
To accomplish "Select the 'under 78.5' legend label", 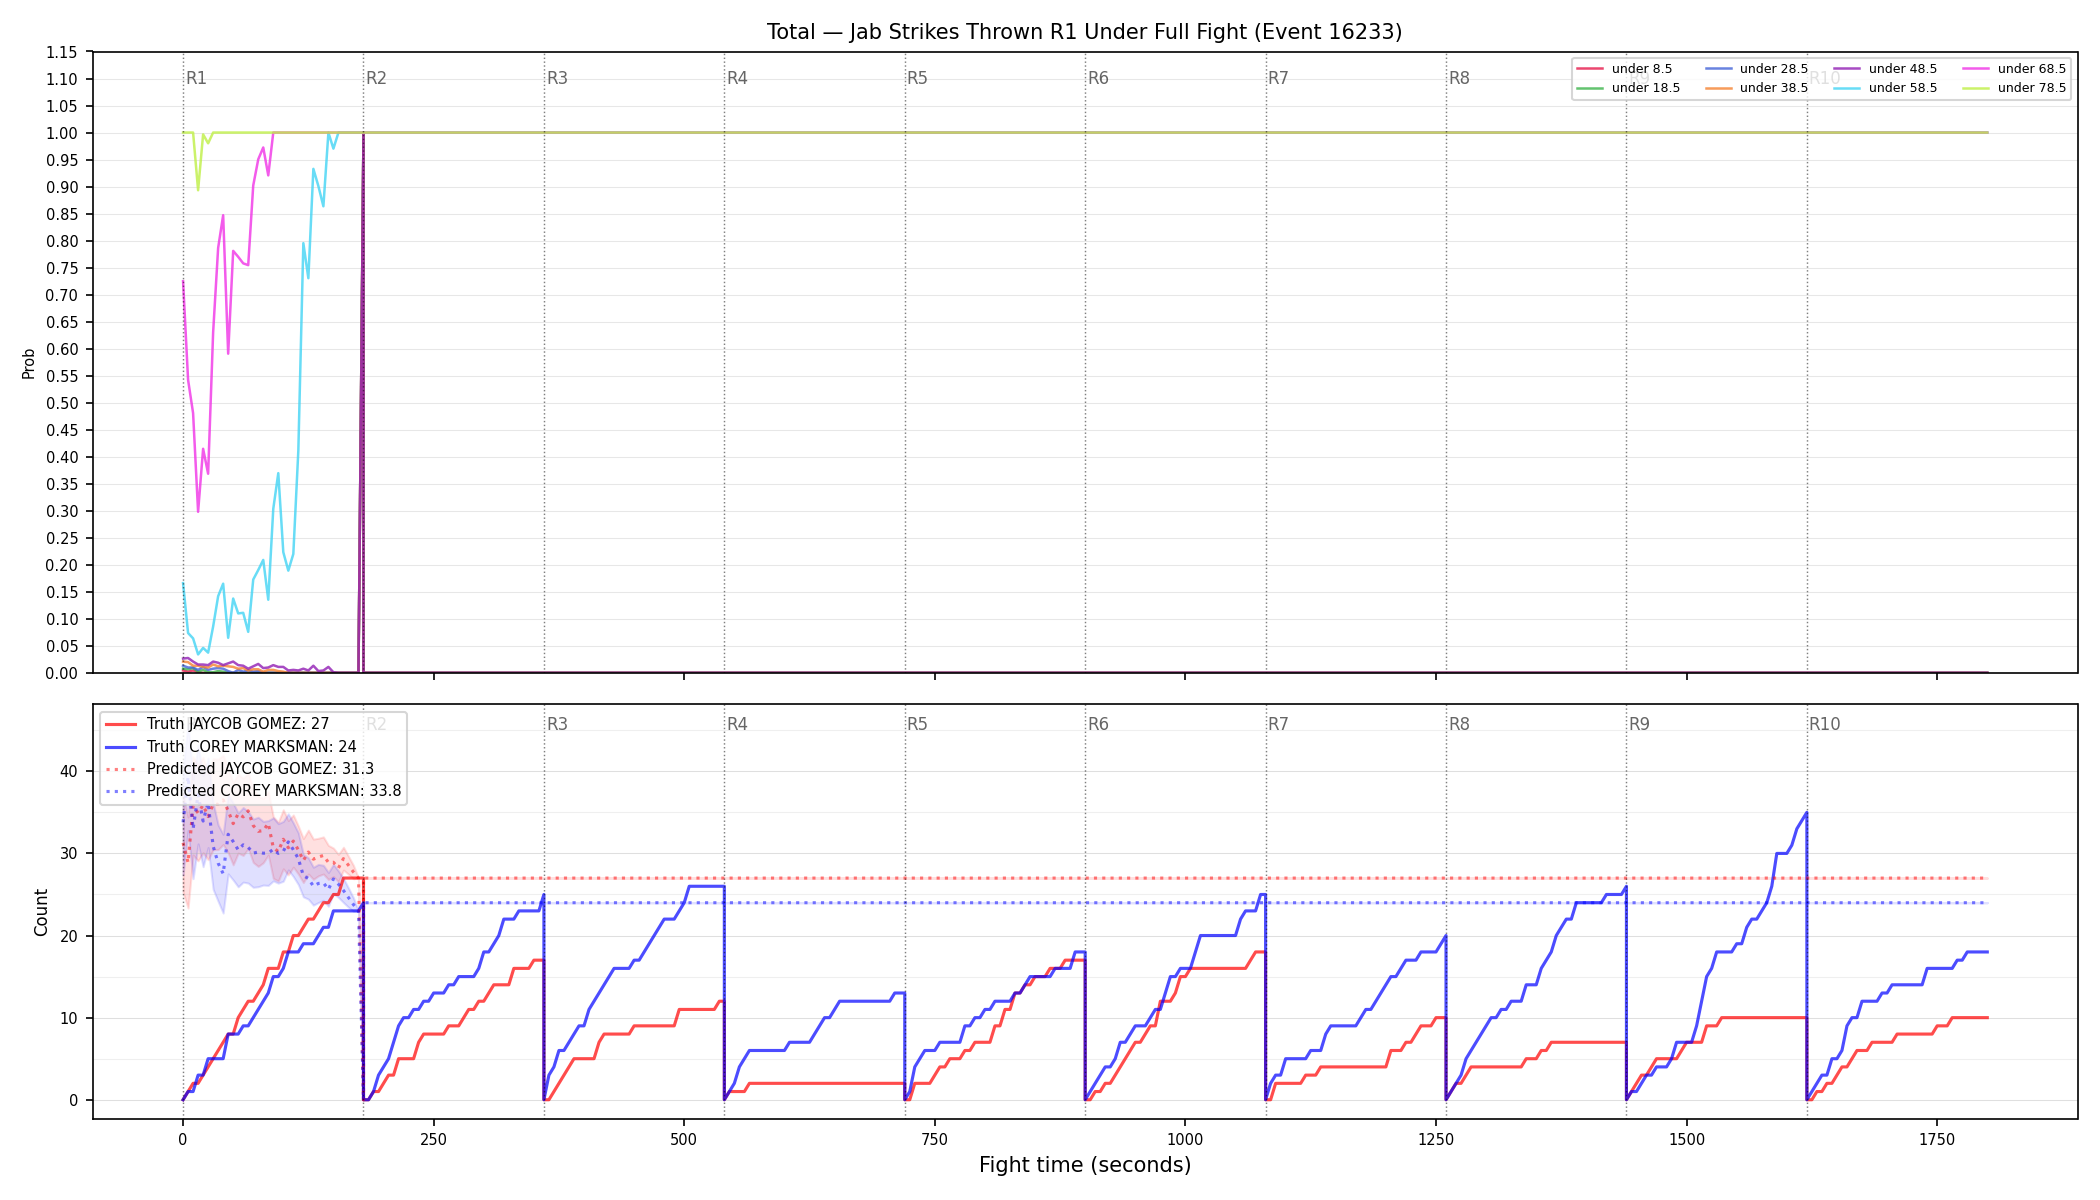I will coord(2032,88).
